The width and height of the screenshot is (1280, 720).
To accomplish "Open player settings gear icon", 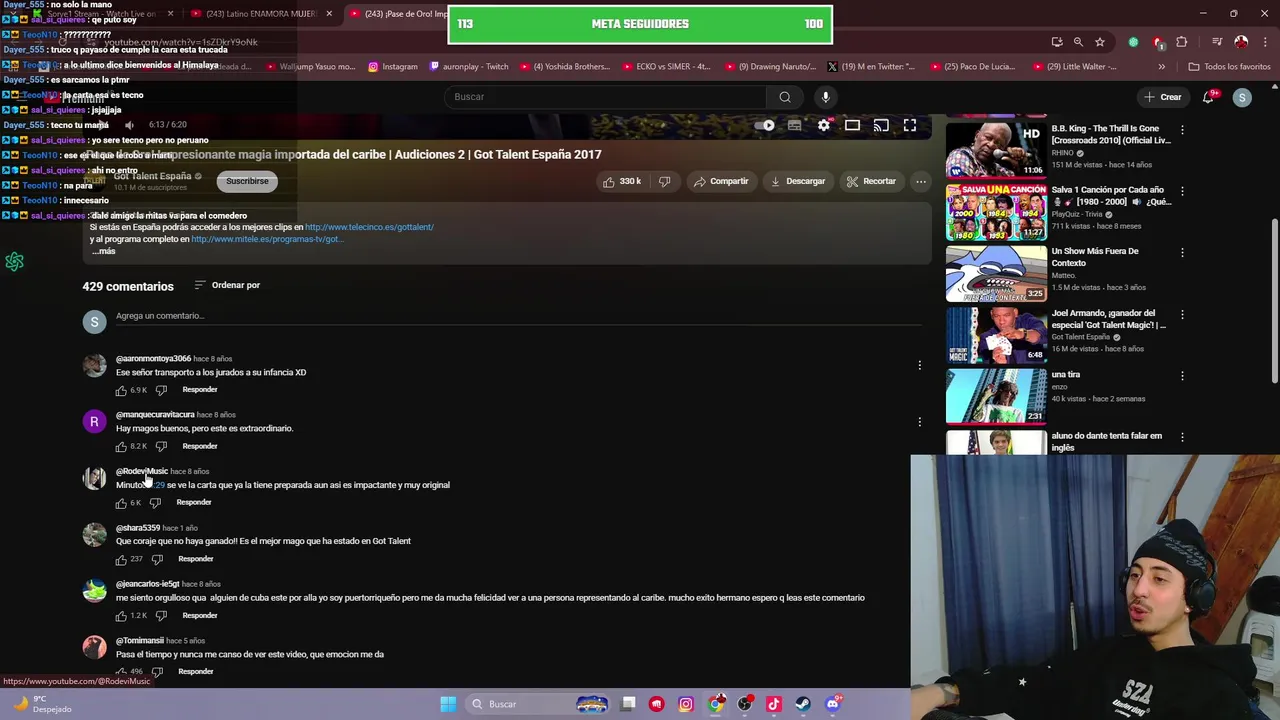I will (x=823, y=125).
